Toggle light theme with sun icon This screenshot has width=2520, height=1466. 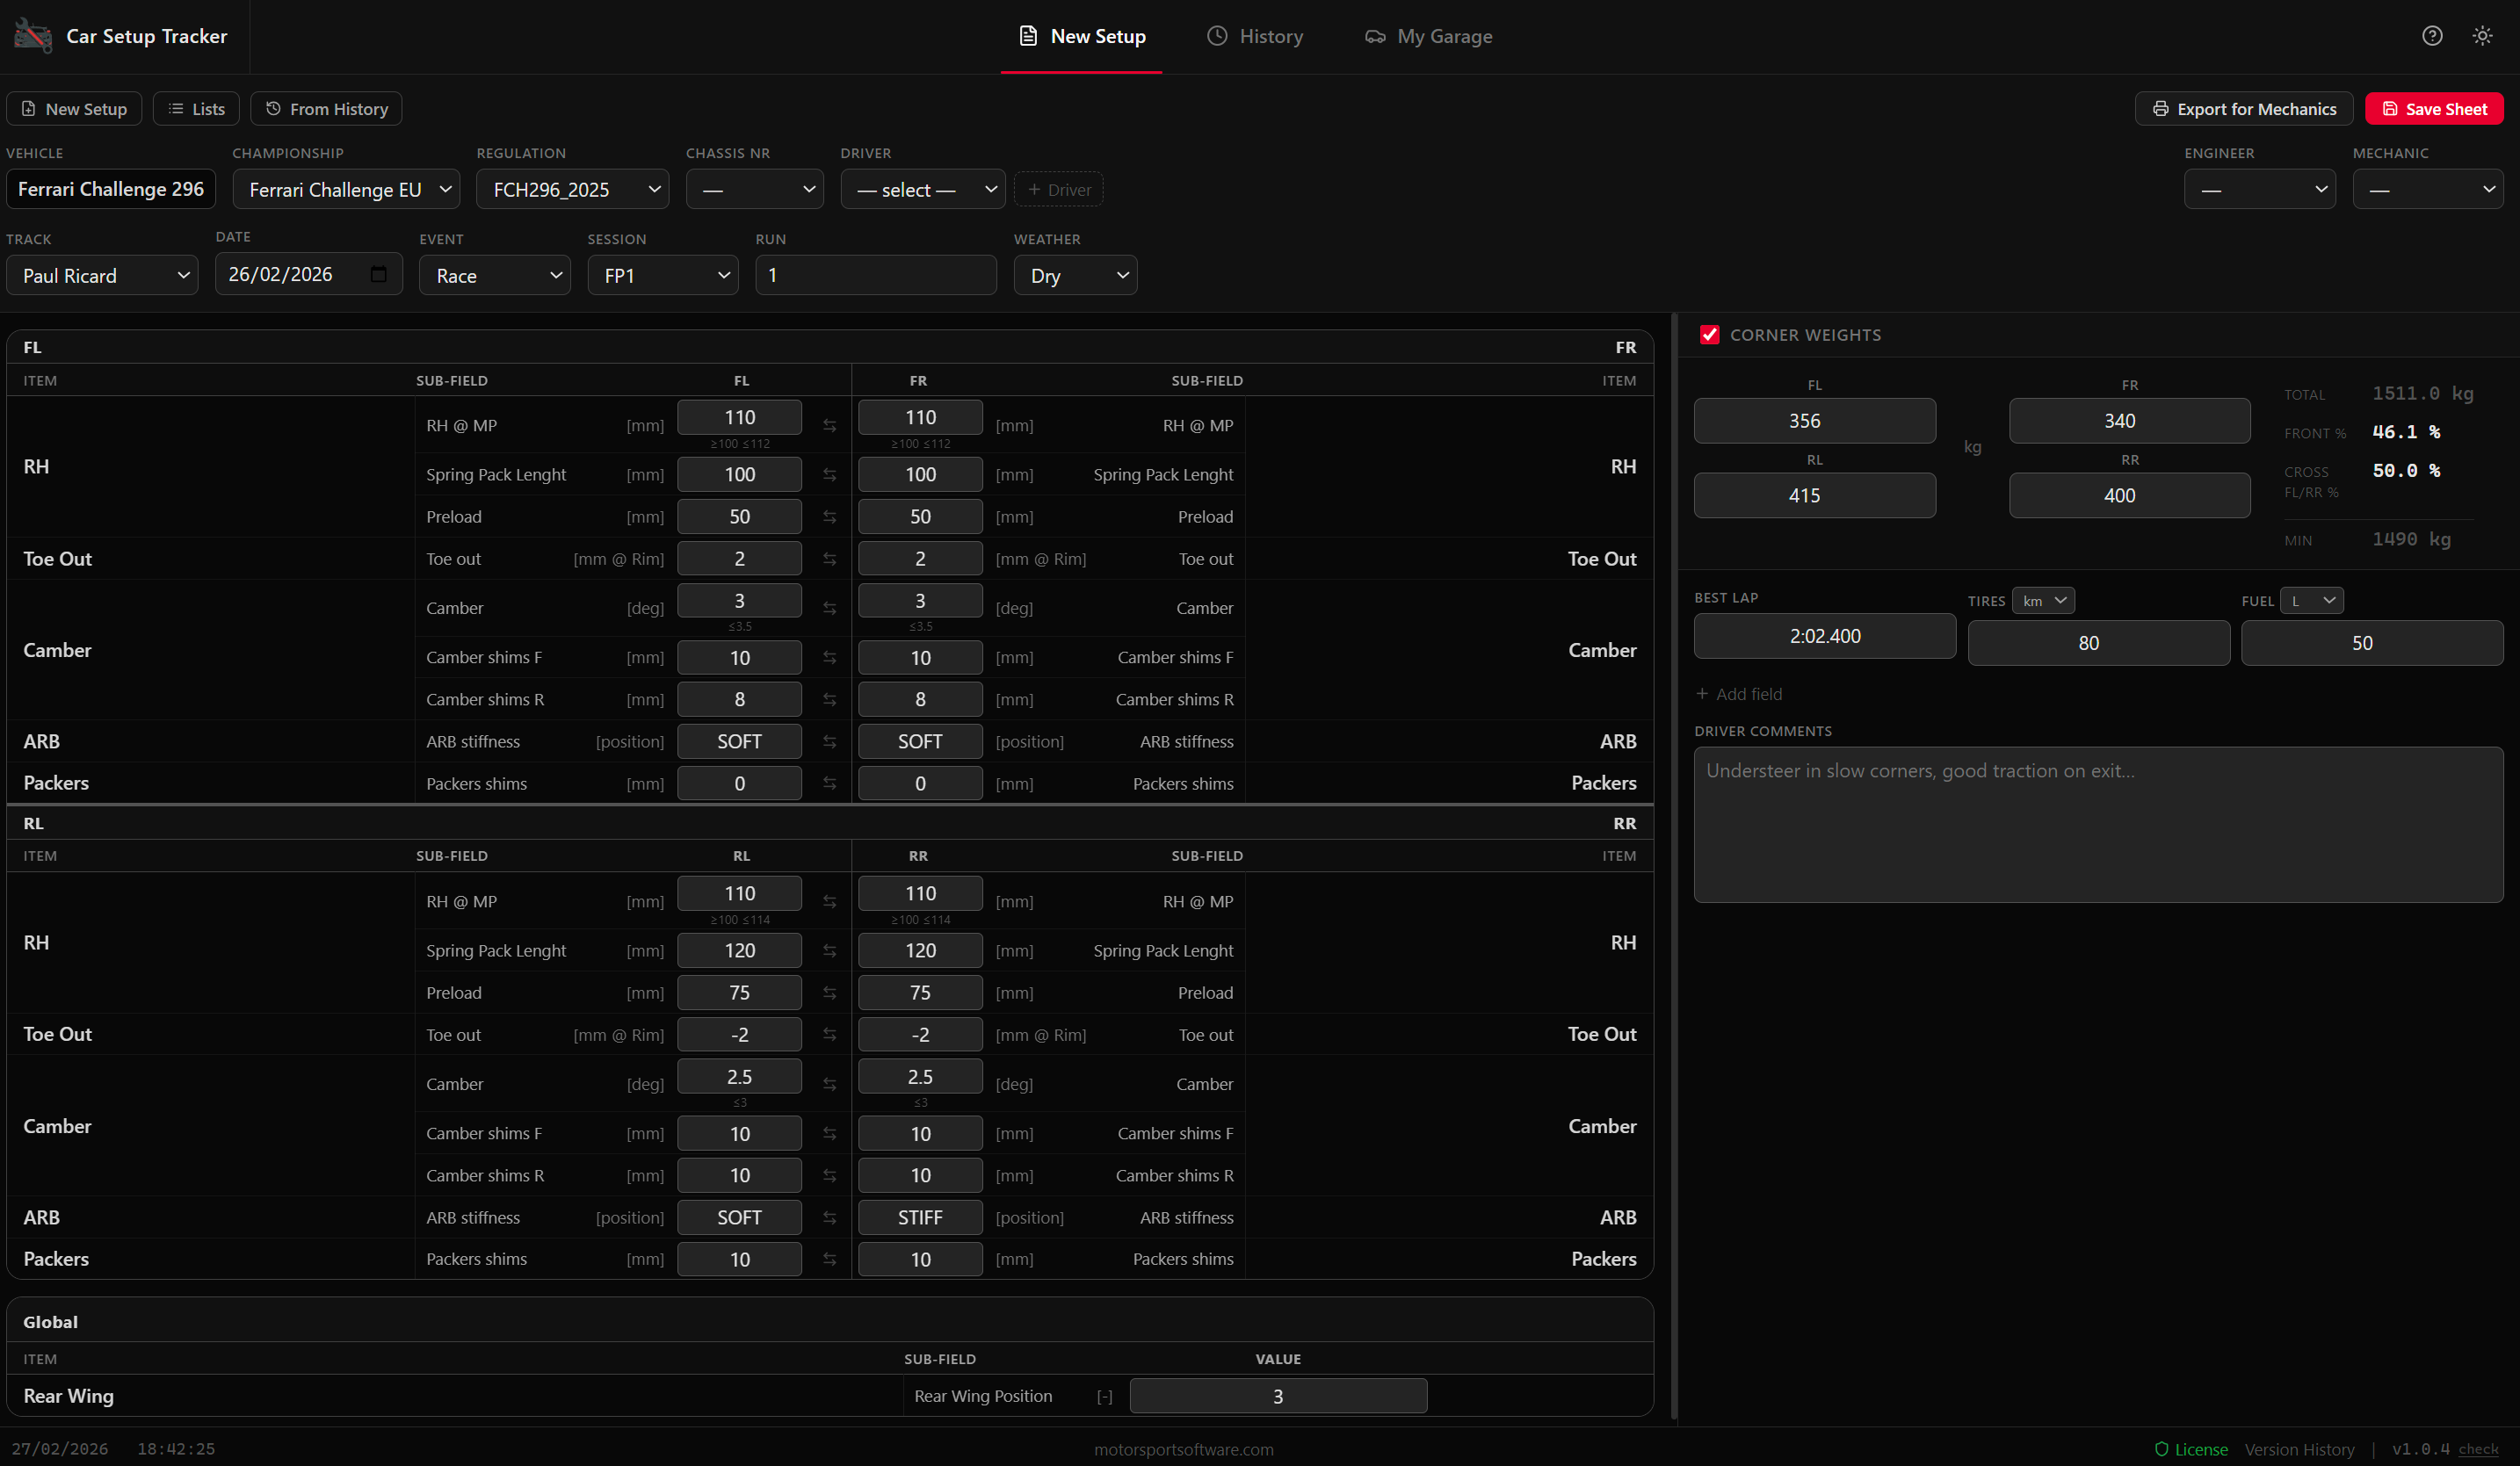[2483, 36]
